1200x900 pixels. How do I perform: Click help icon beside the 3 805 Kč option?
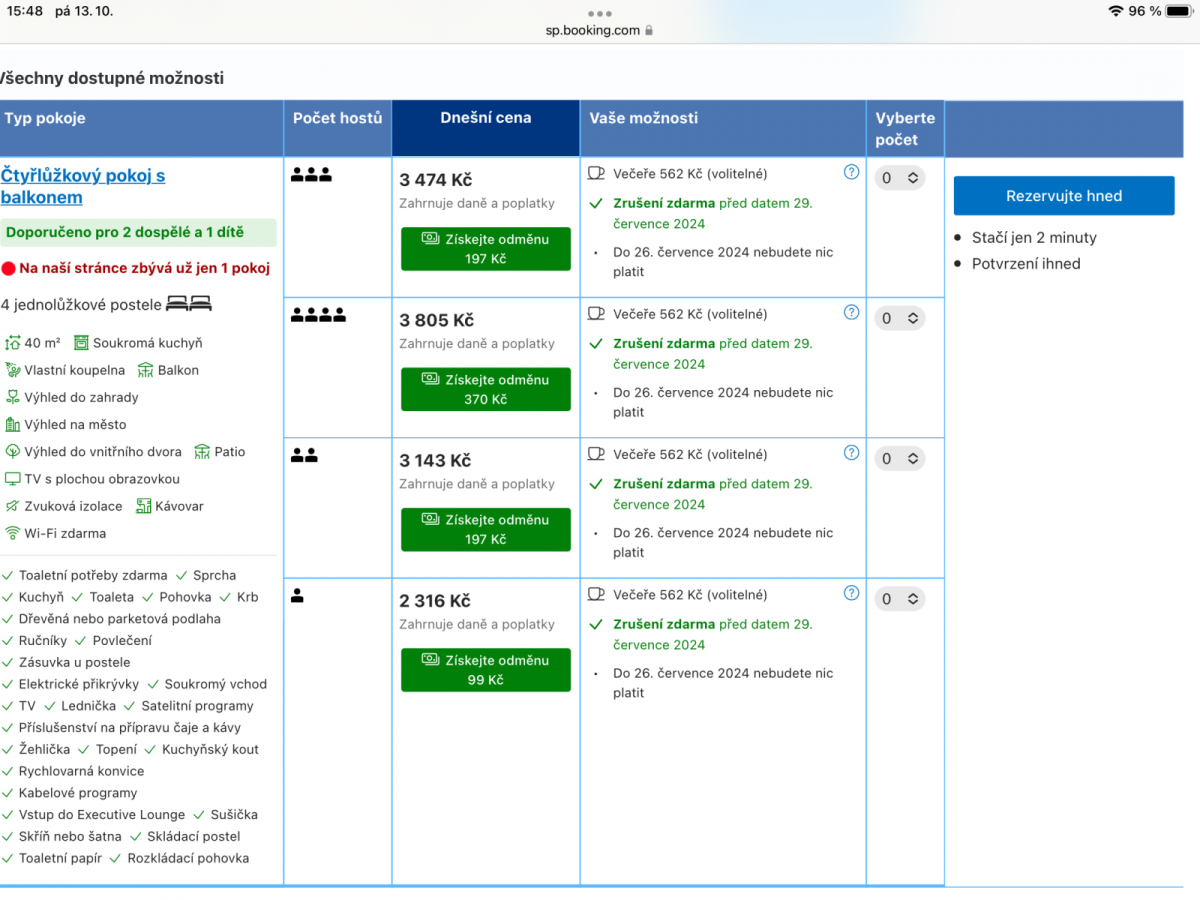coord(851,312)
